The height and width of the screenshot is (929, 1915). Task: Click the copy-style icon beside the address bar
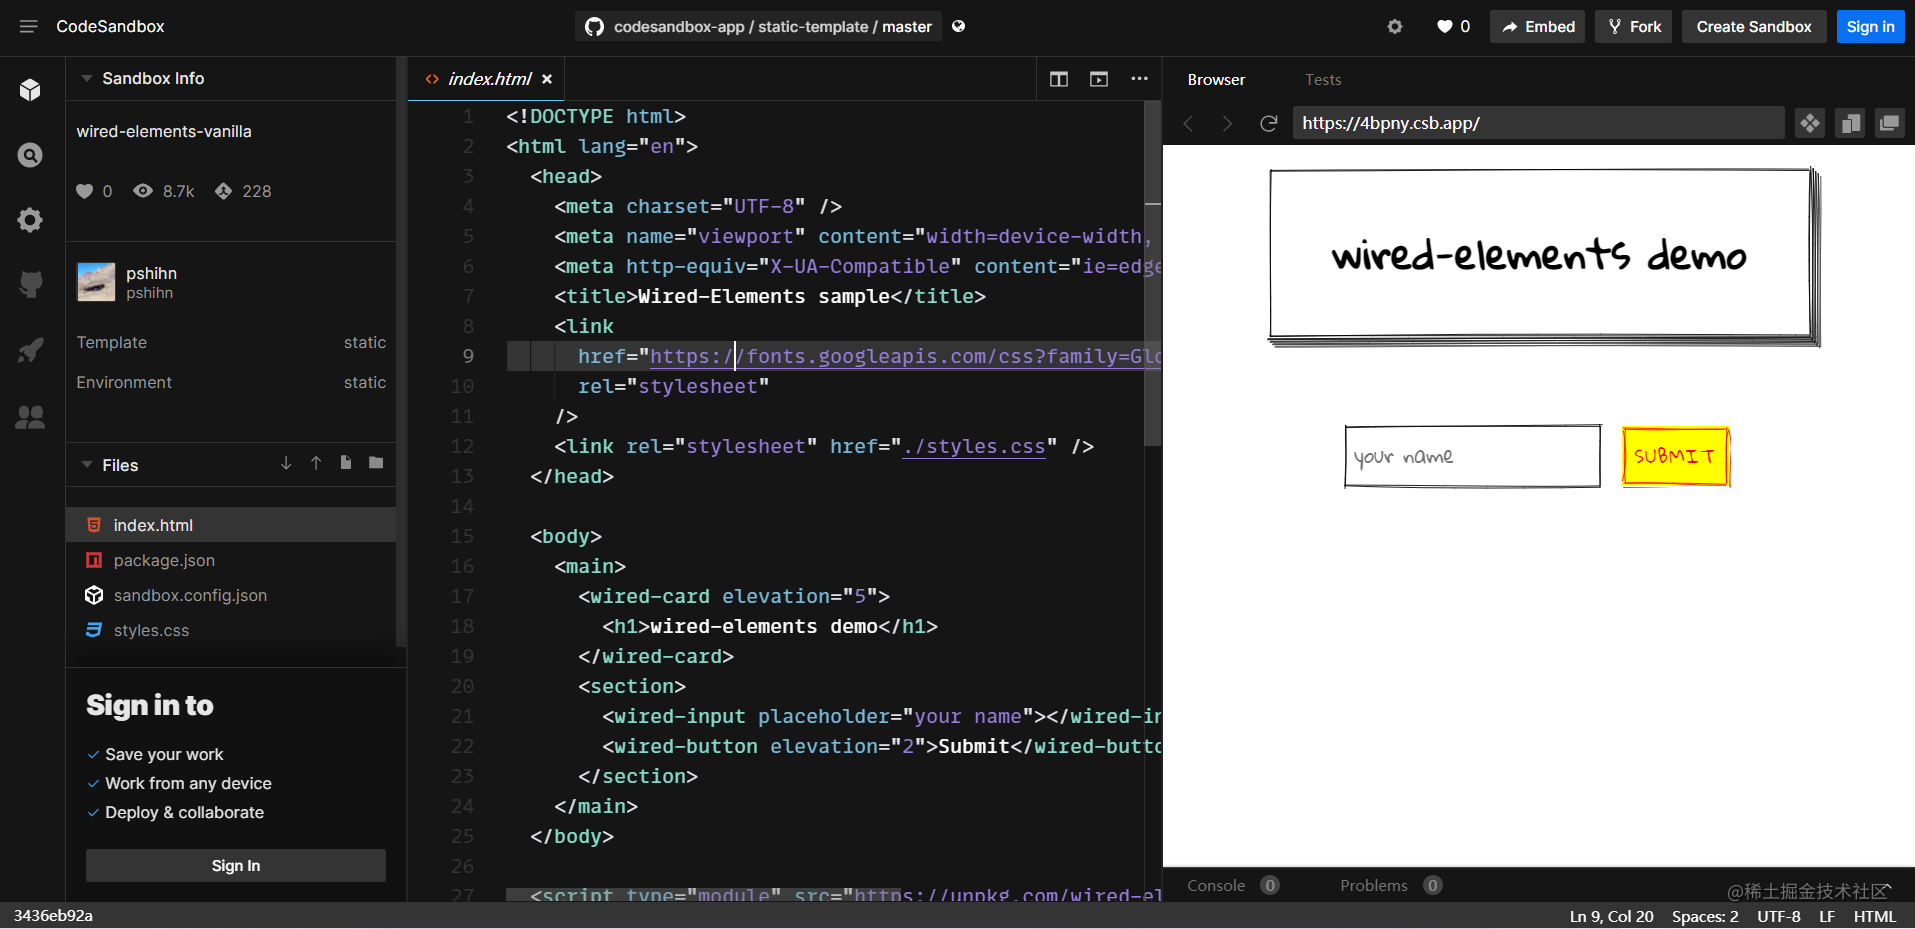pos(1850,123)
